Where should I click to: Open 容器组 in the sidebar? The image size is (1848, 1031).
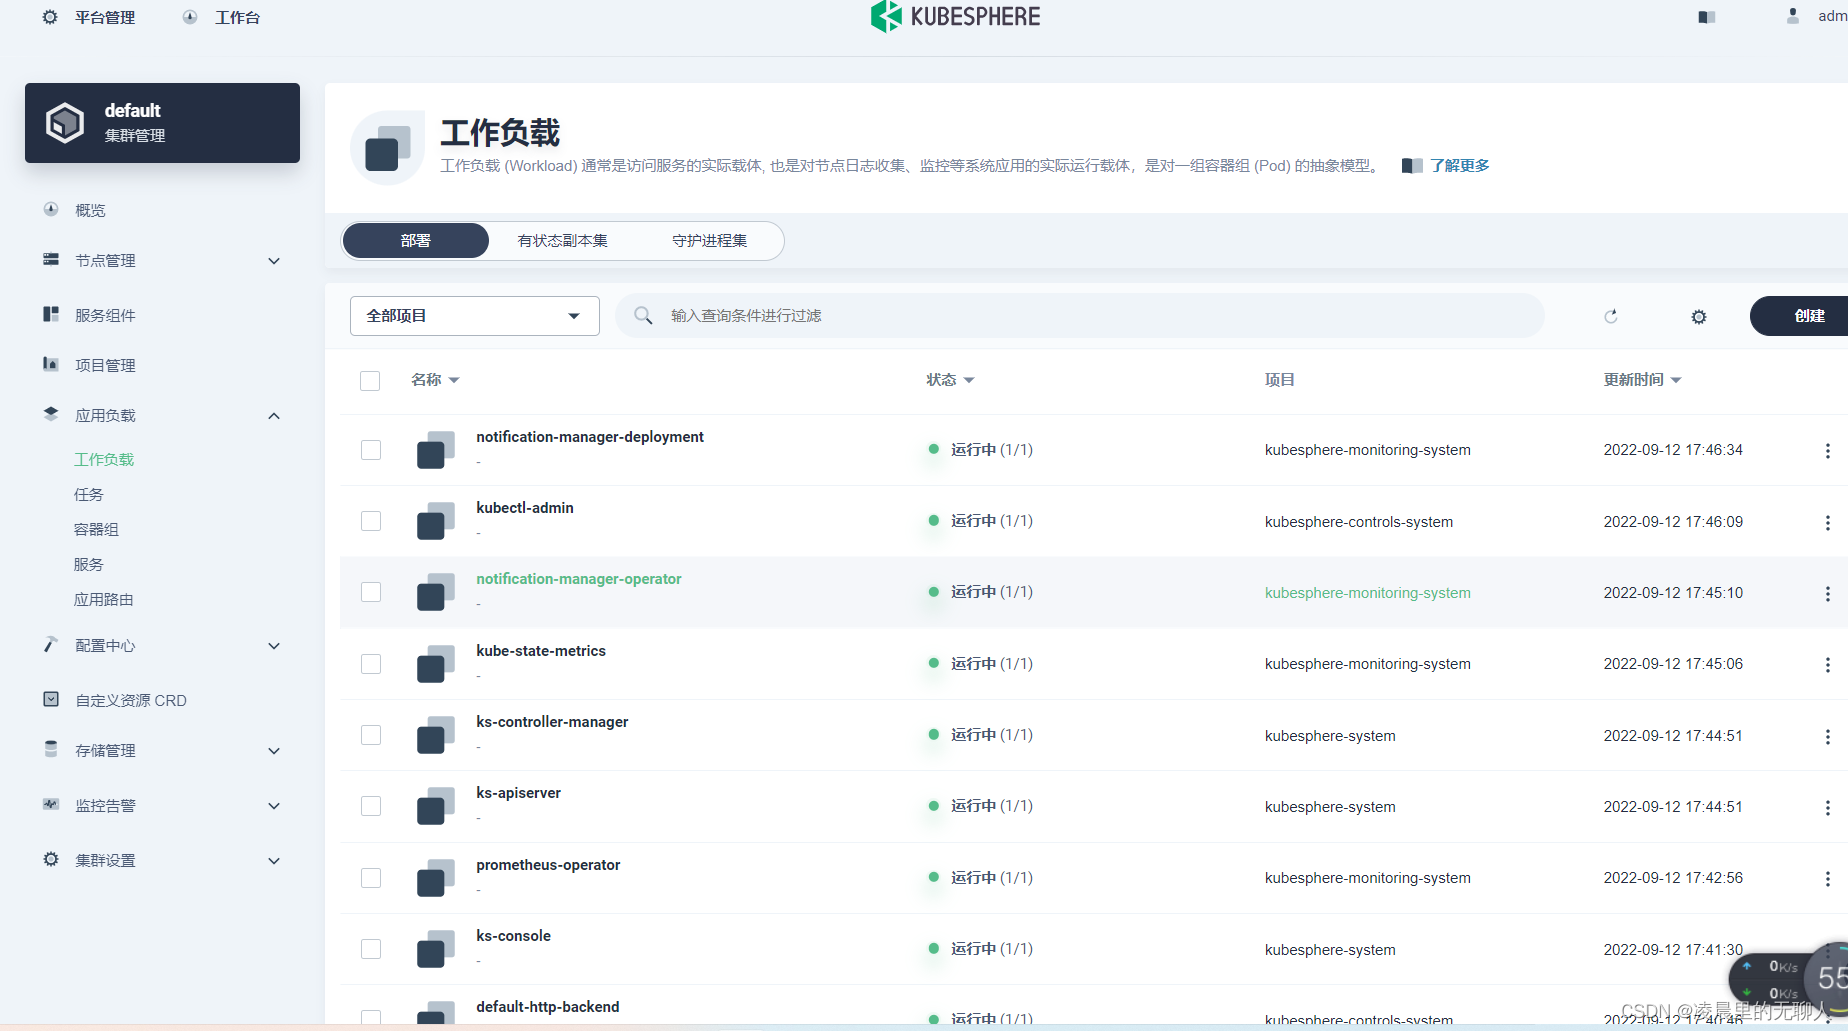tap(96, 530)
